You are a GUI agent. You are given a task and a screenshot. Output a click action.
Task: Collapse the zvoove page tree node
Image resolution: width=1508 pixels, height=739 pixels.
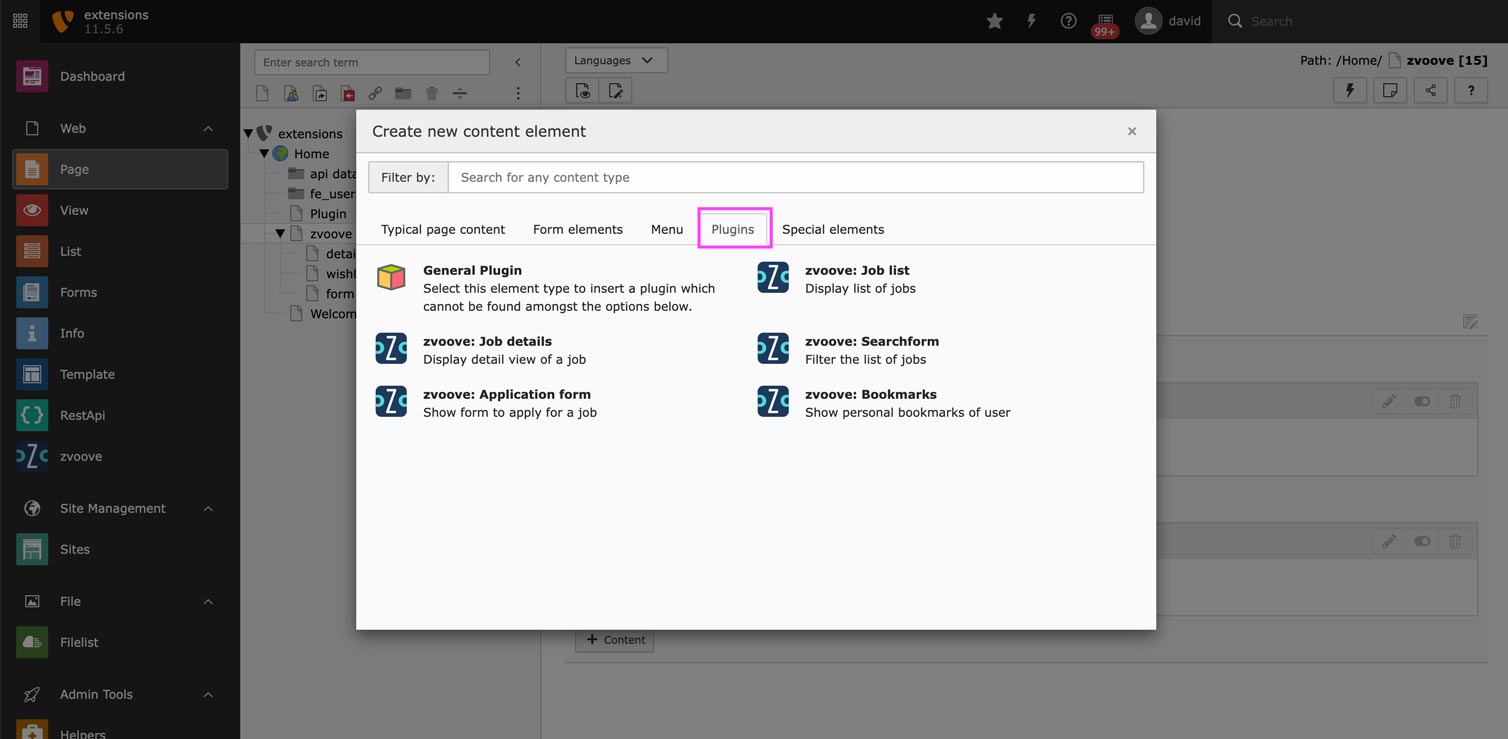click(280, 233)
